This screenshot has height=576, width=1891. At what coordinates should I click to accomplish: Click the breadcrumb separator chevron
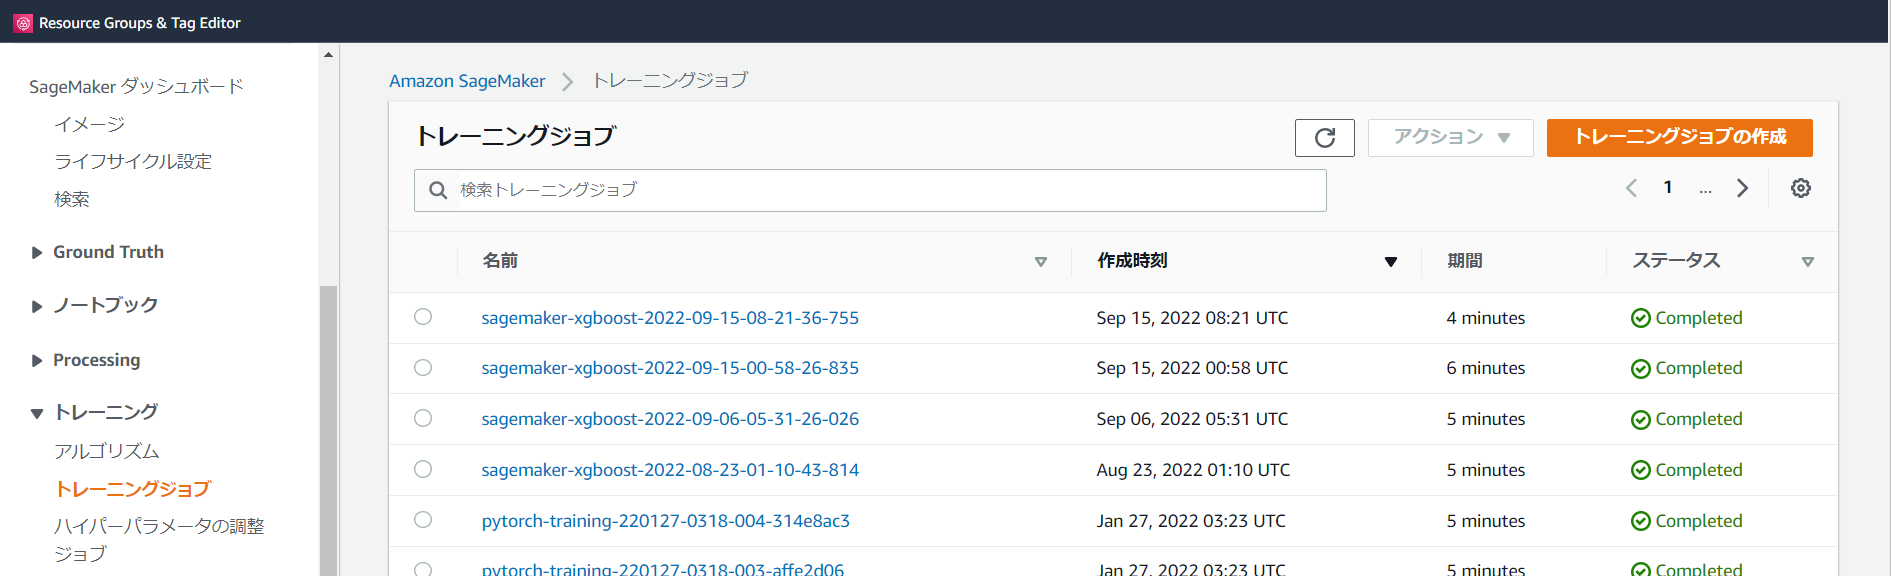(568, 82)
